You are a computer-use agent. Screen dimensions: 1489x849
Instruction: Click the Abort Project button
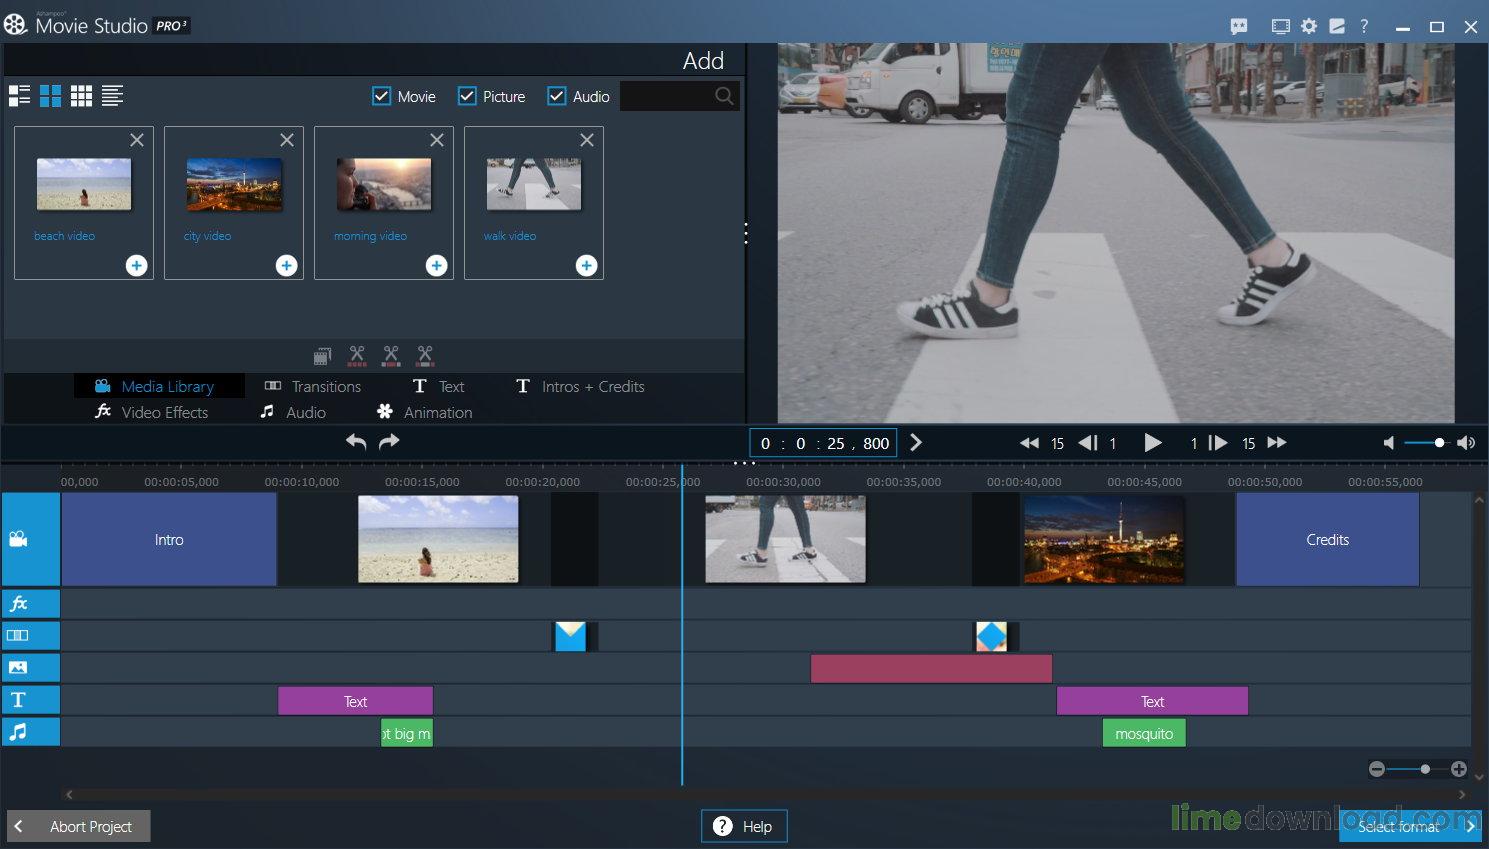[x=90, y=827]
